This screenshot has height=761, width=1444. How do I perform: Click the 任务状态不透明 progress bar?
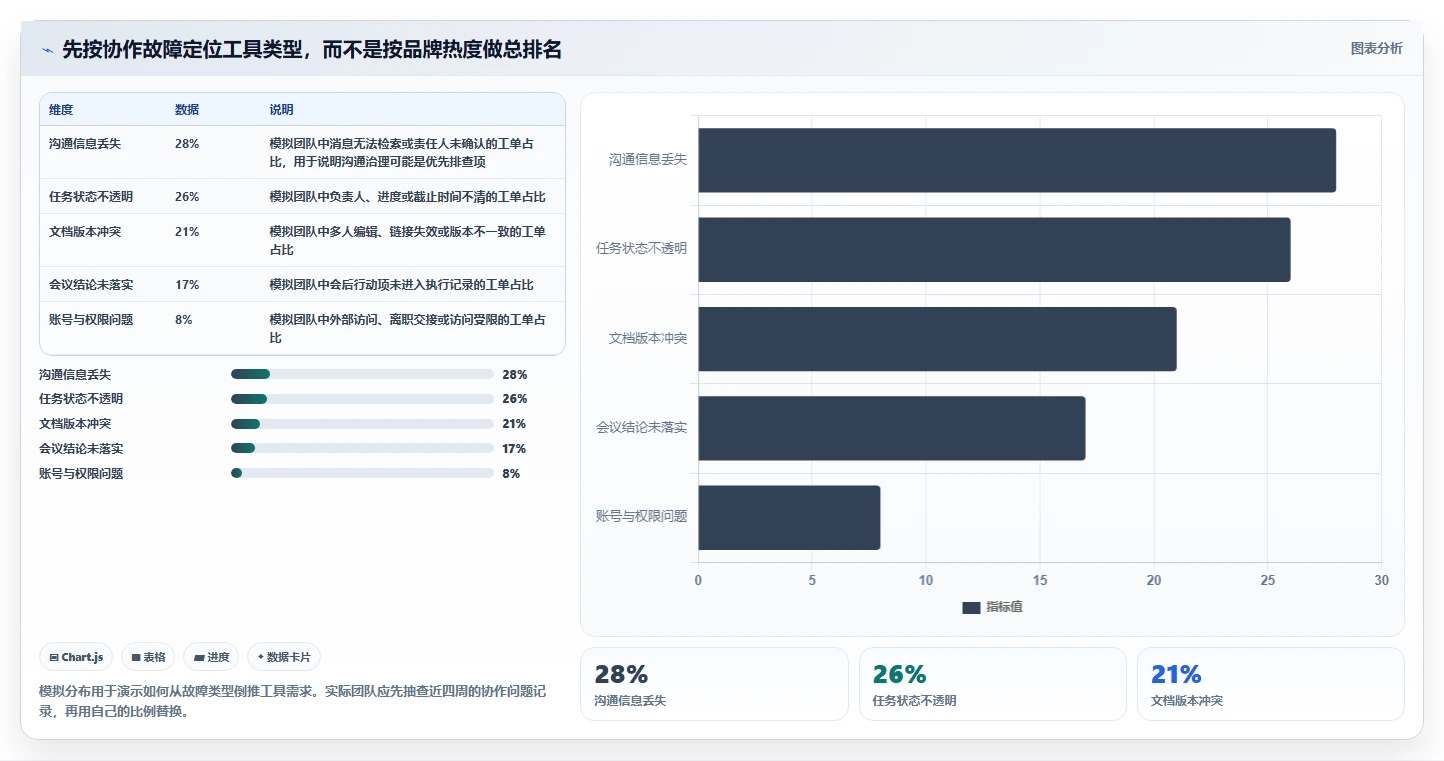coord(362,399)
